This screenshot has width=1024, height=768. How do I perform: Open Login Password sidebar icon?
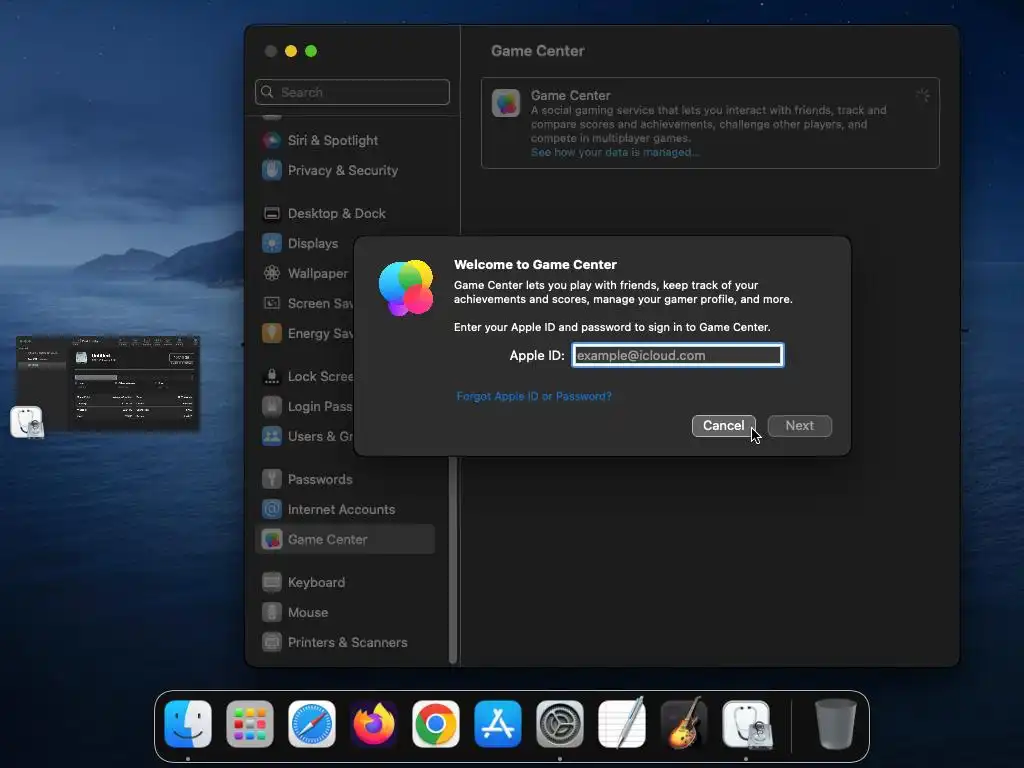click(272, 407)
